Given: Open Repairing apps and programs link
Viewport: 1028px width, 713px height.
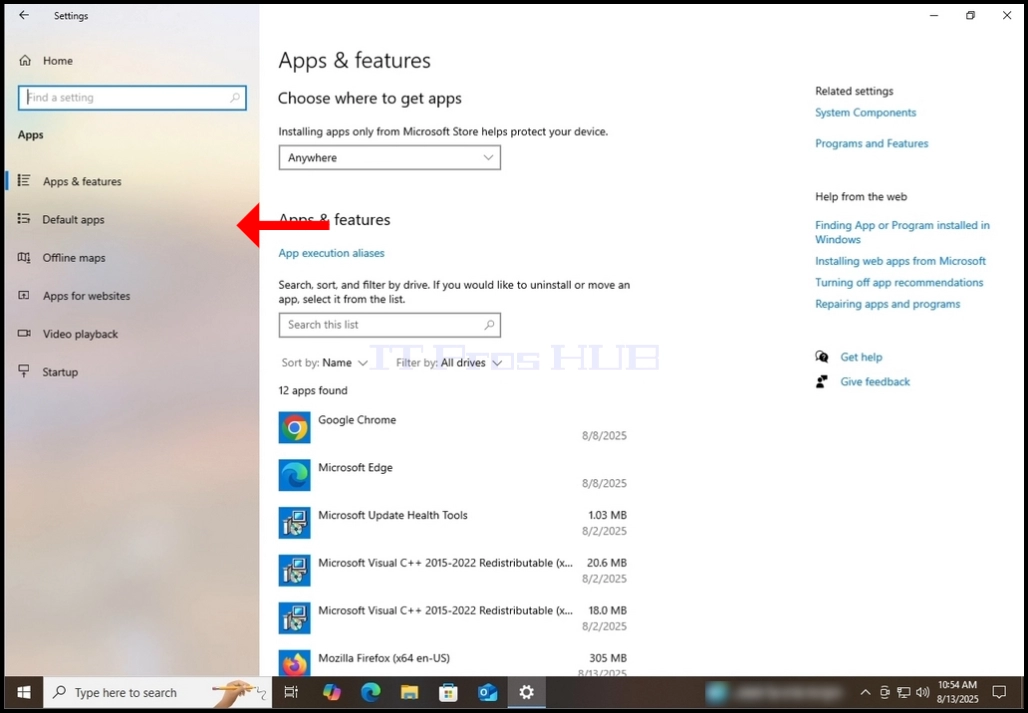Looking at the screenshot, I should 887,304.
